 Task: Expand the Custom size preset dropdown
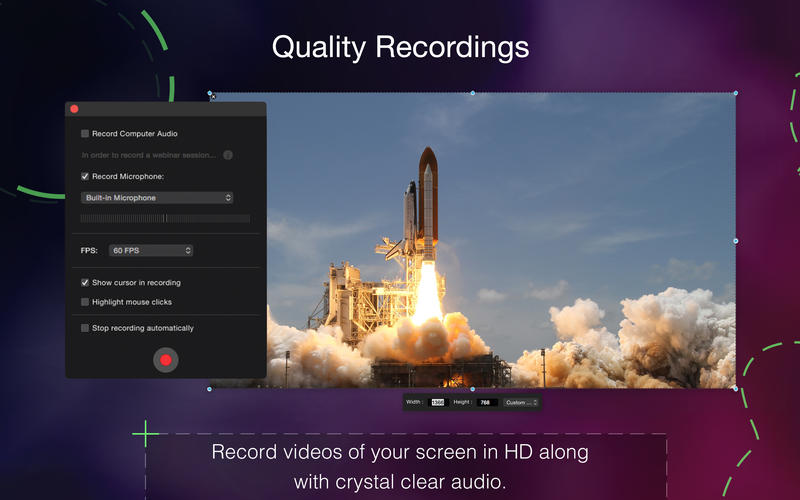pos(521,402)
